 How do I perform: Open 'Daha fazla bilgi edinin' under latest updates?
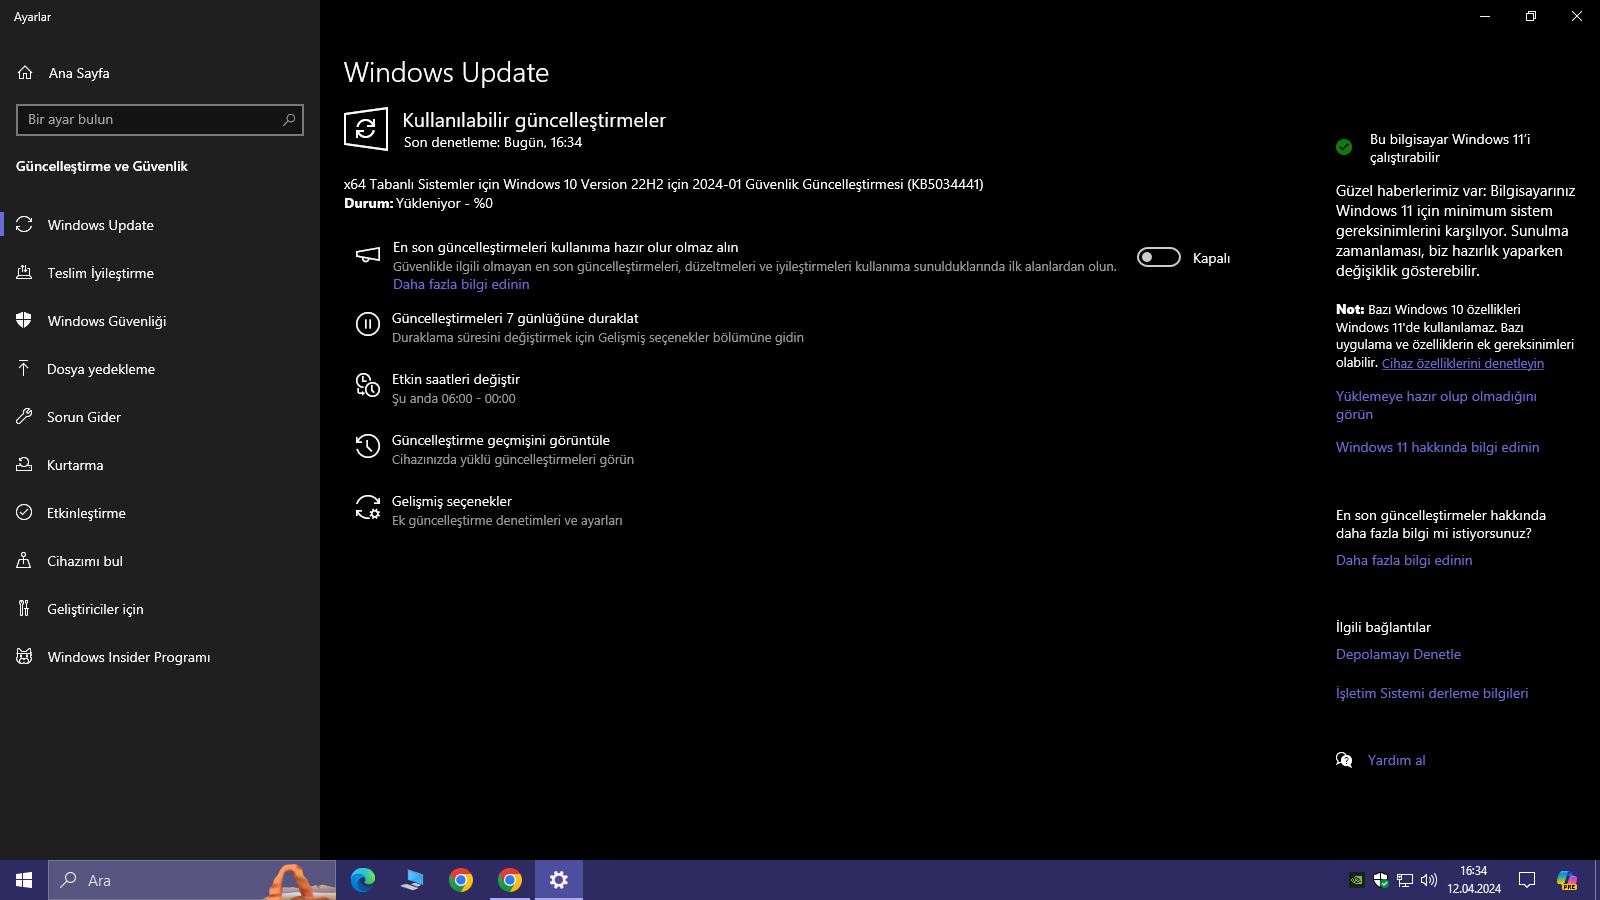tap(461, 284)
